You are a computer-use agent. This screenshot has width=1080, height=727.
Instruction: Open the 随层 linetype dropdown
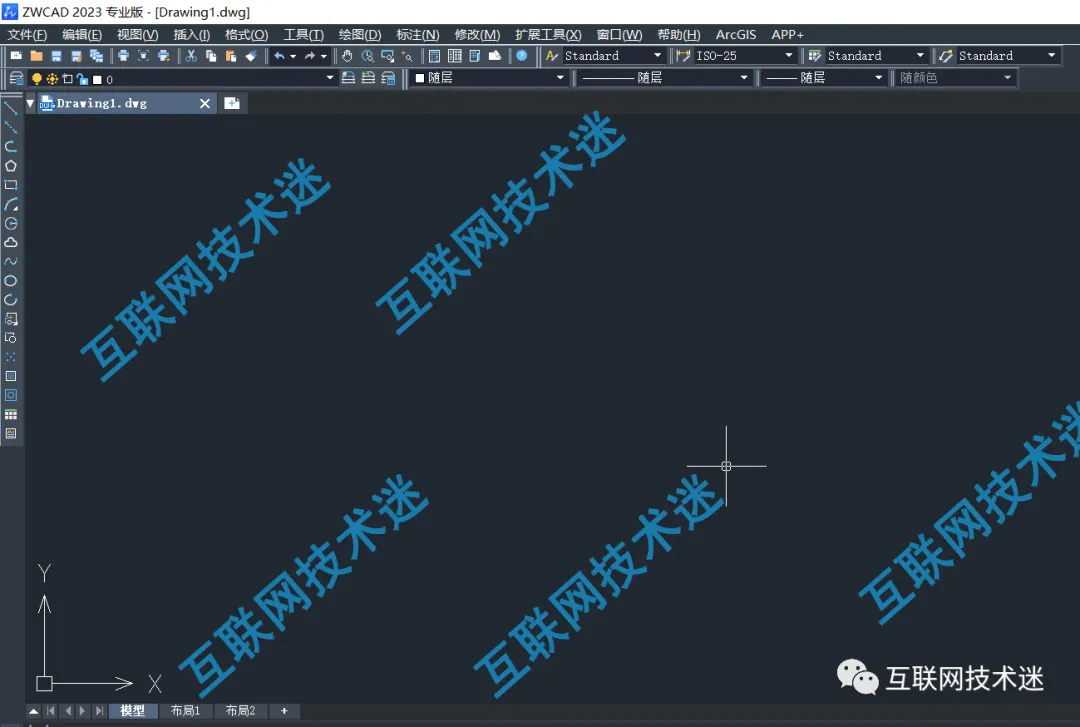click(744, 78)
